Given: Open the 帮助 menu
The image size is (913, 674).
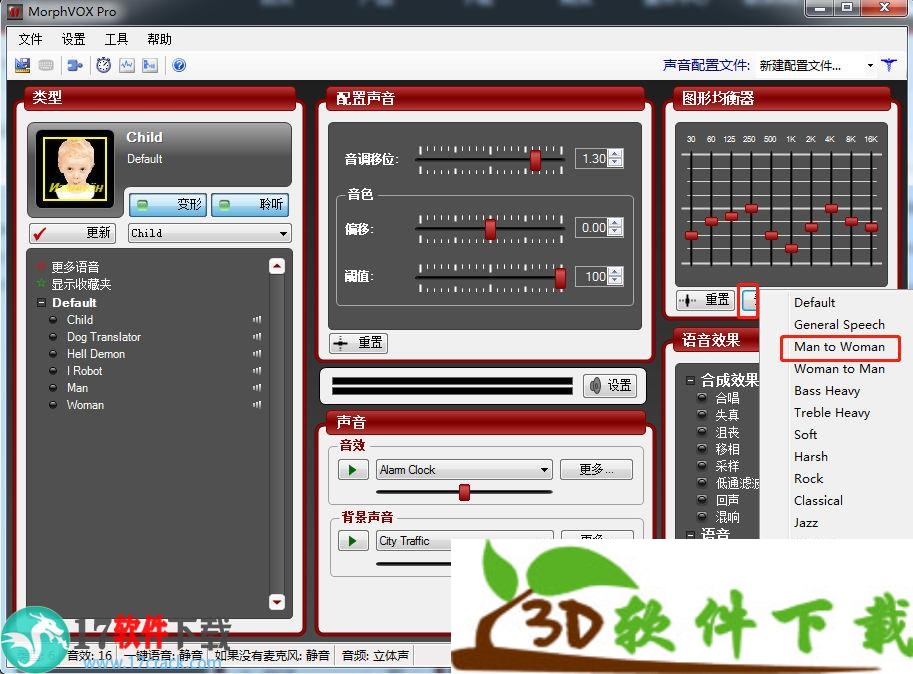Looking at the screenshot, I should [x=159, y=39].
